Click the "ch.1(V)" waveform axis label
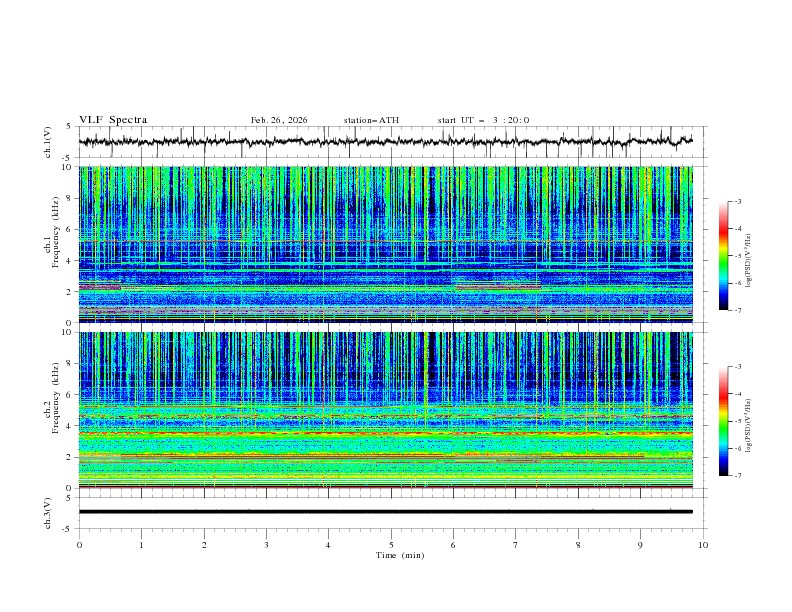The image size is (792, 612). coord(48,142)
